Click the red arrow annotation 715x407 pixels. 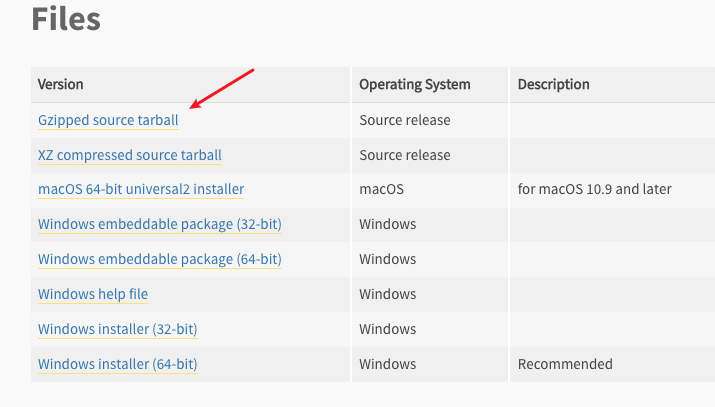pyautogui.click(x=222, y=88)
